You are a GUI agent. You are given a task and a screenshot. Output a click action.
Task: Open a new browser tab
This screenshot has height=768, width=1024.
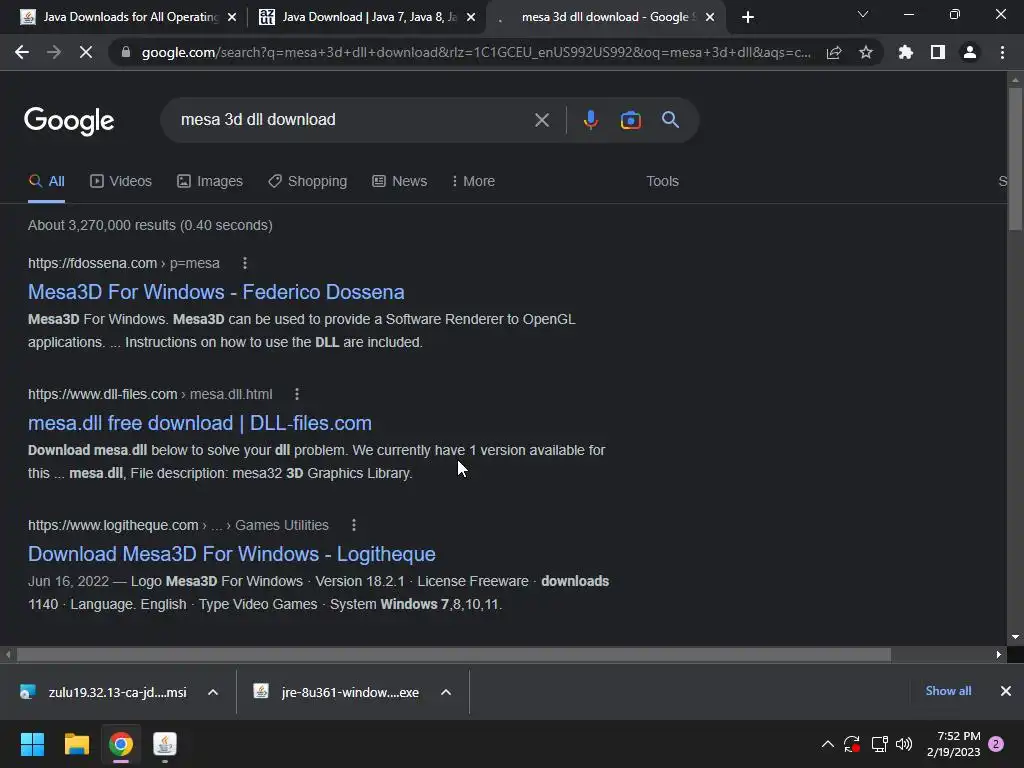[x=748, y=17]
